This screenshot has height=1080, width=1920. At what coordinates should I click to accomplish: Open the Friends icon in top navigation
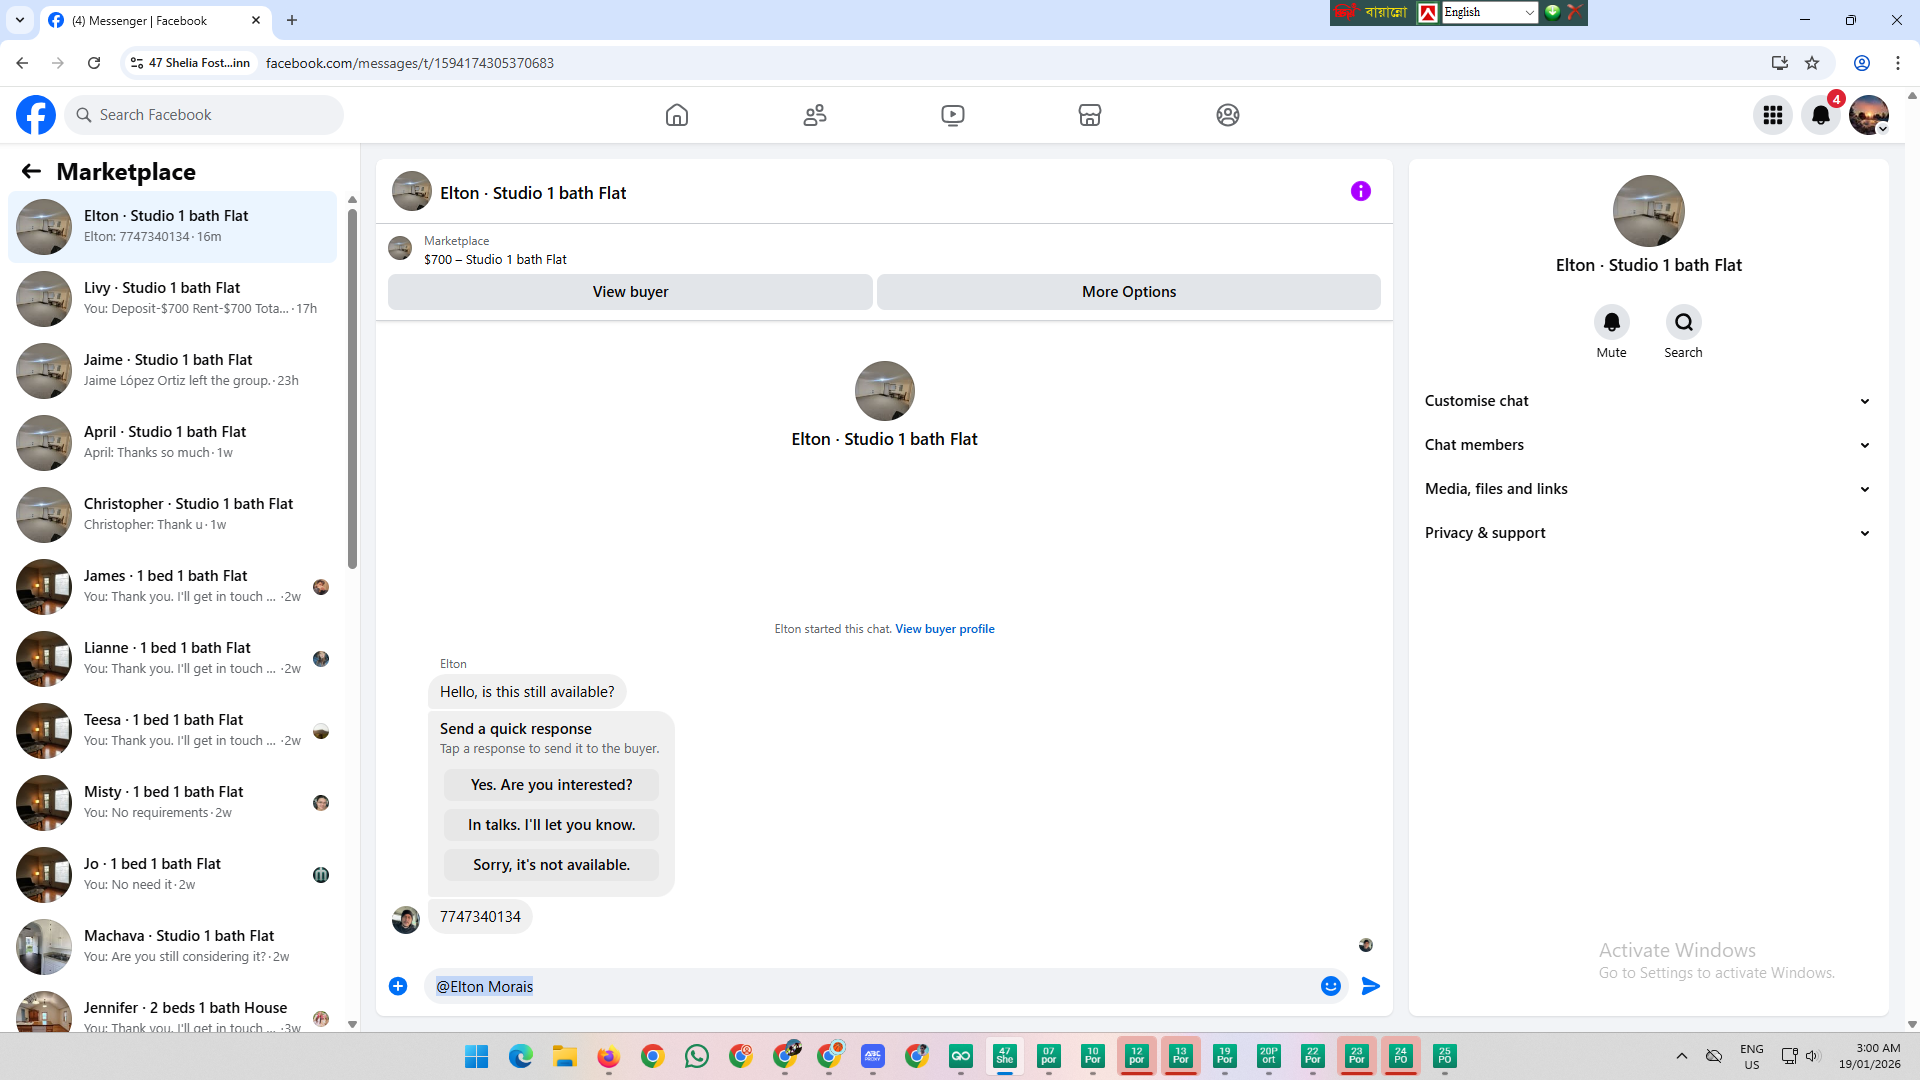(x=815, y=115)
